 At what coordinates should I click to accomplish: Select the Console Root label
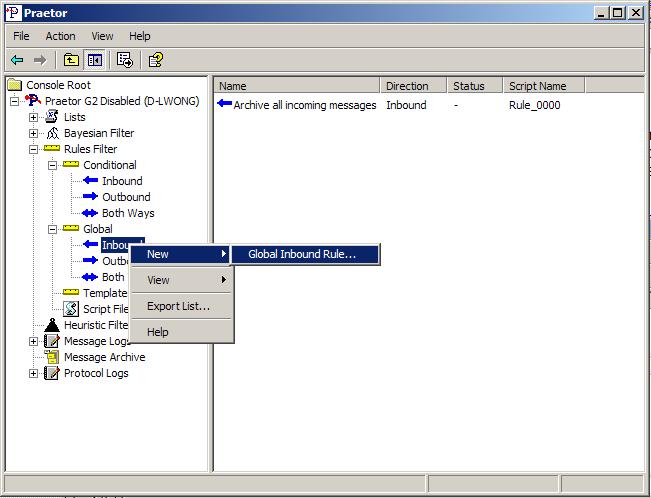coord(58,85)
